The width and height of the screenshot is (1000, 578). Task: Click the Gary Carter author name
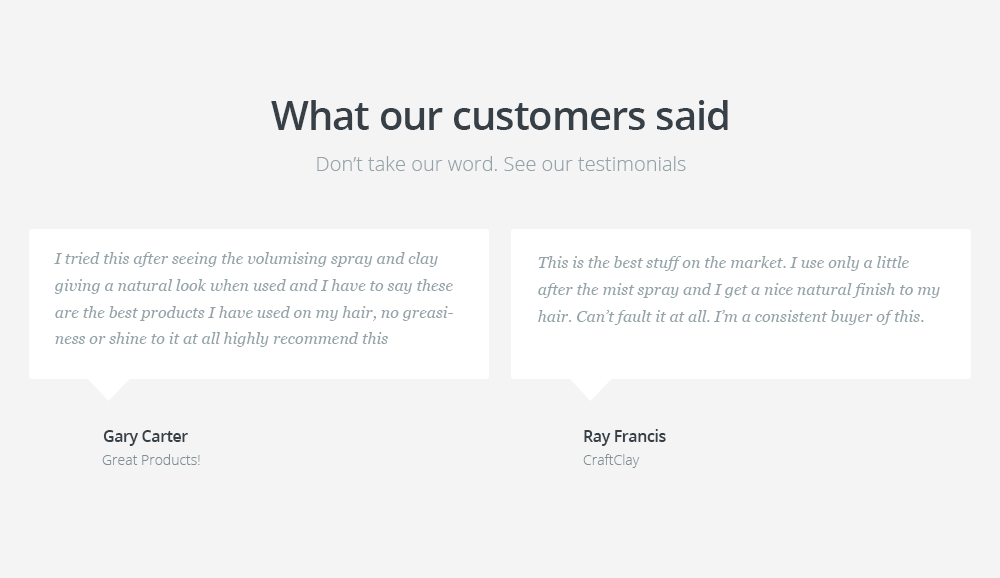(145, 436)
